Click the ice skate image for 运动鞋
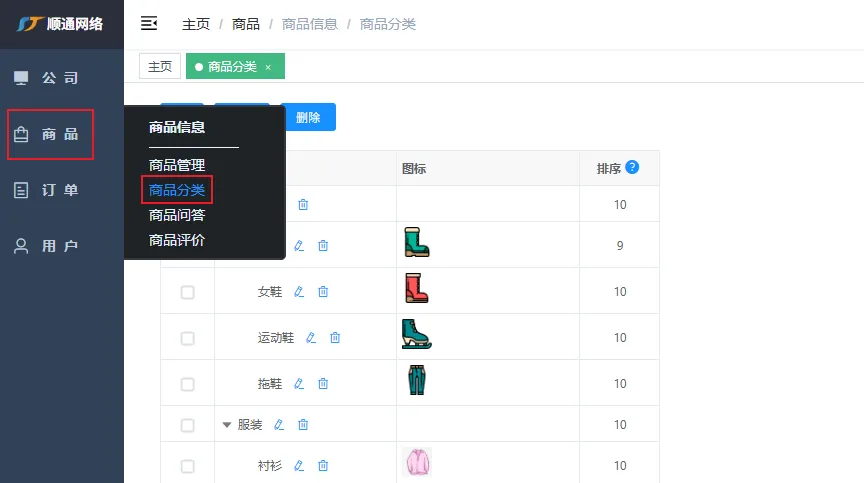The image size is (864, 483). pyautogui.click(x=416, y=336)
